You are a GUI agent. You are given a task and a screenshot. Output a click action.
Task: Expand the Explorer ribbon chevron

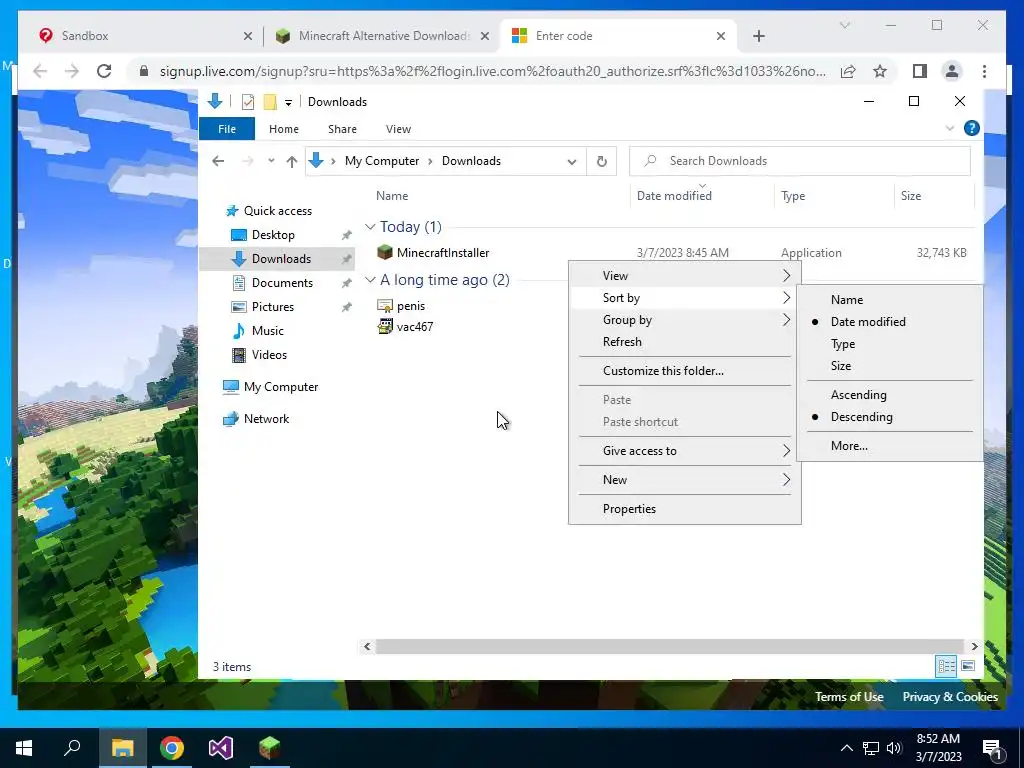(949, 129)
